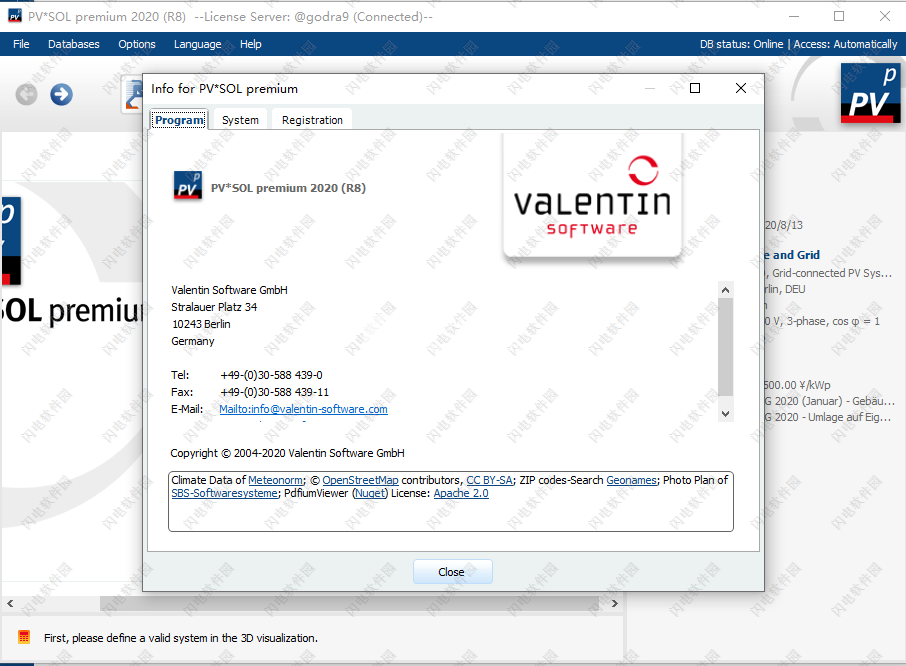The width and height of the screenshot is (906, 666).
Task: Click the 'Copyright © 2004-2020 Valentin Software GmbH' text
Action: pos(287,453)
